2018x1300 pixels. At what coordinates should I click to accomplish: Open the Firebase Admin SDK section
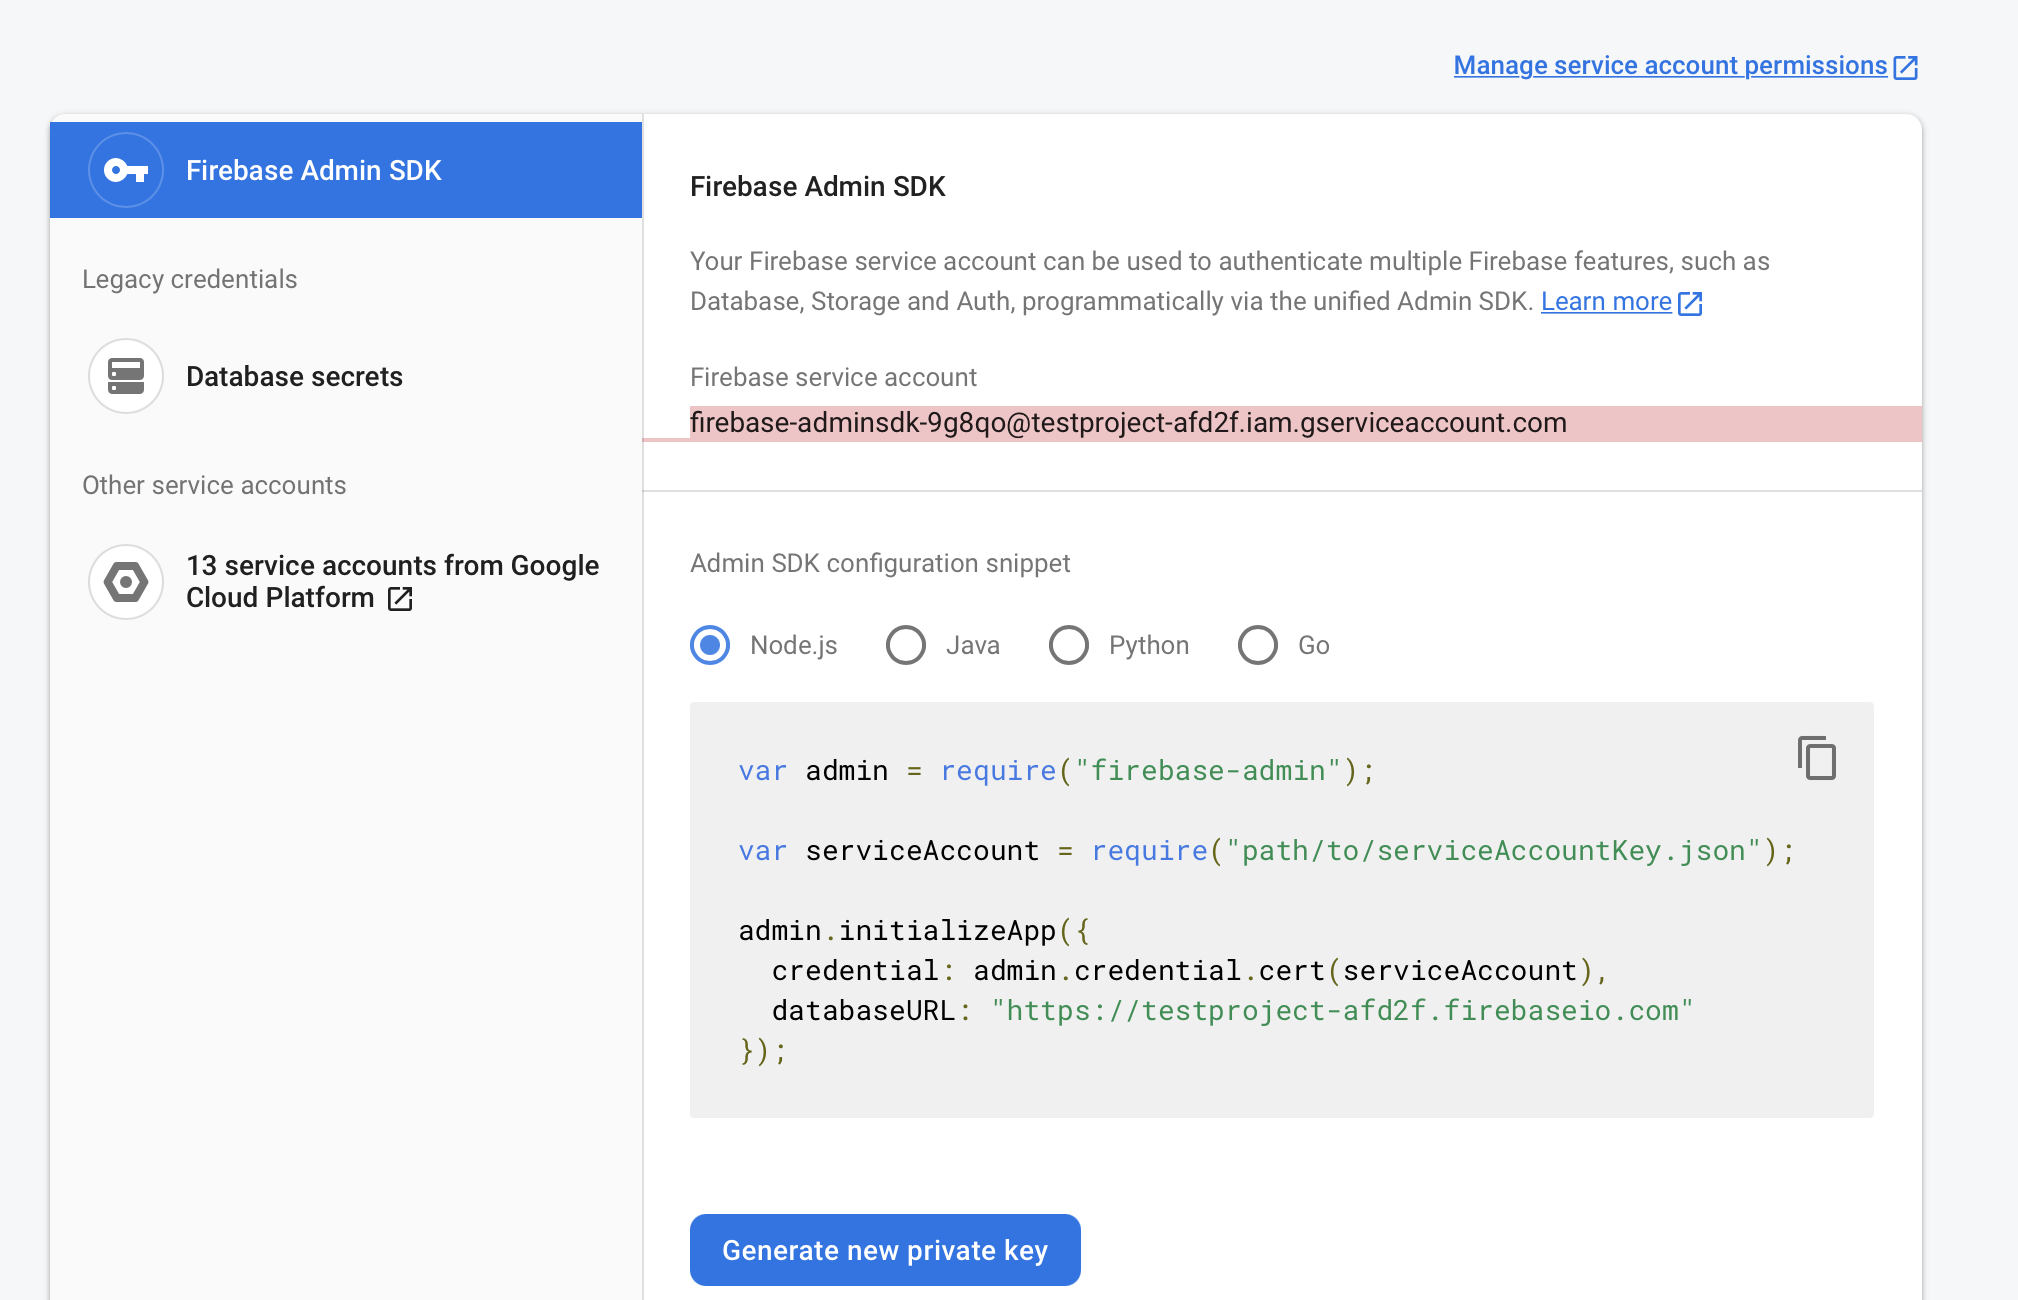pos(315,170)
